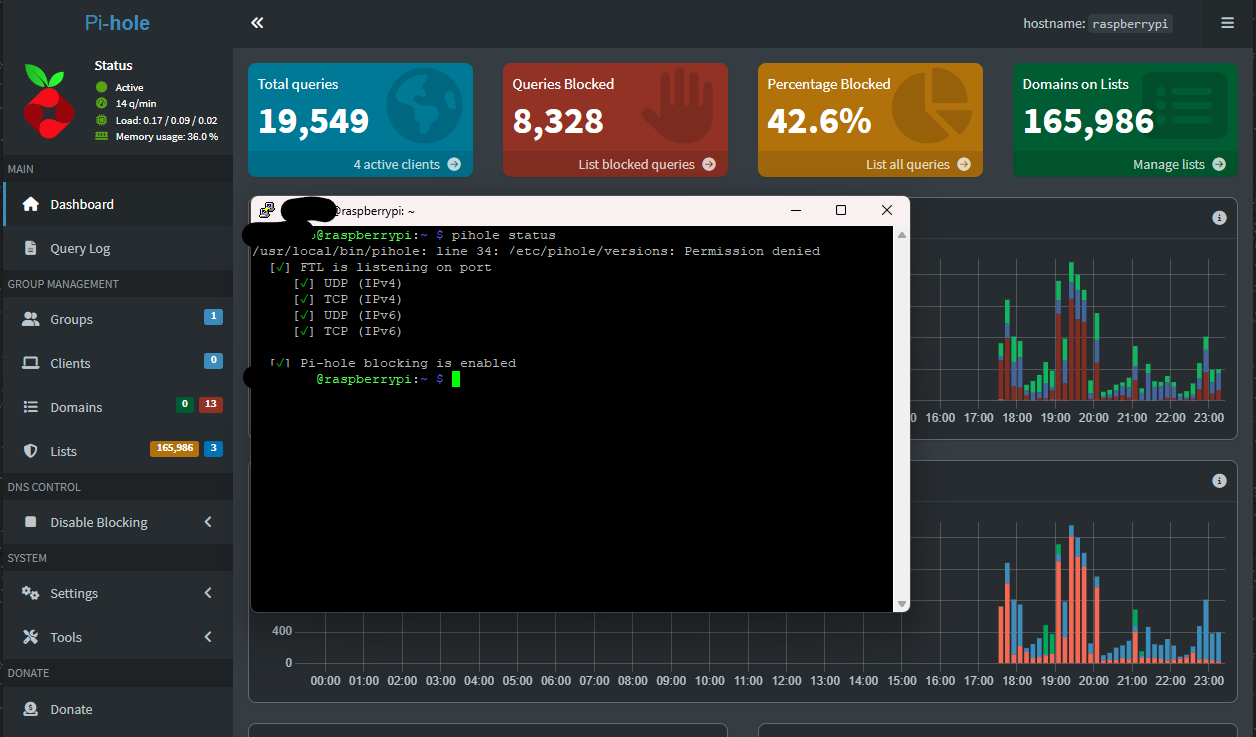1256x737 pixels.
Task: Click the Settings gears icon
Action: [x=31, y=593]
